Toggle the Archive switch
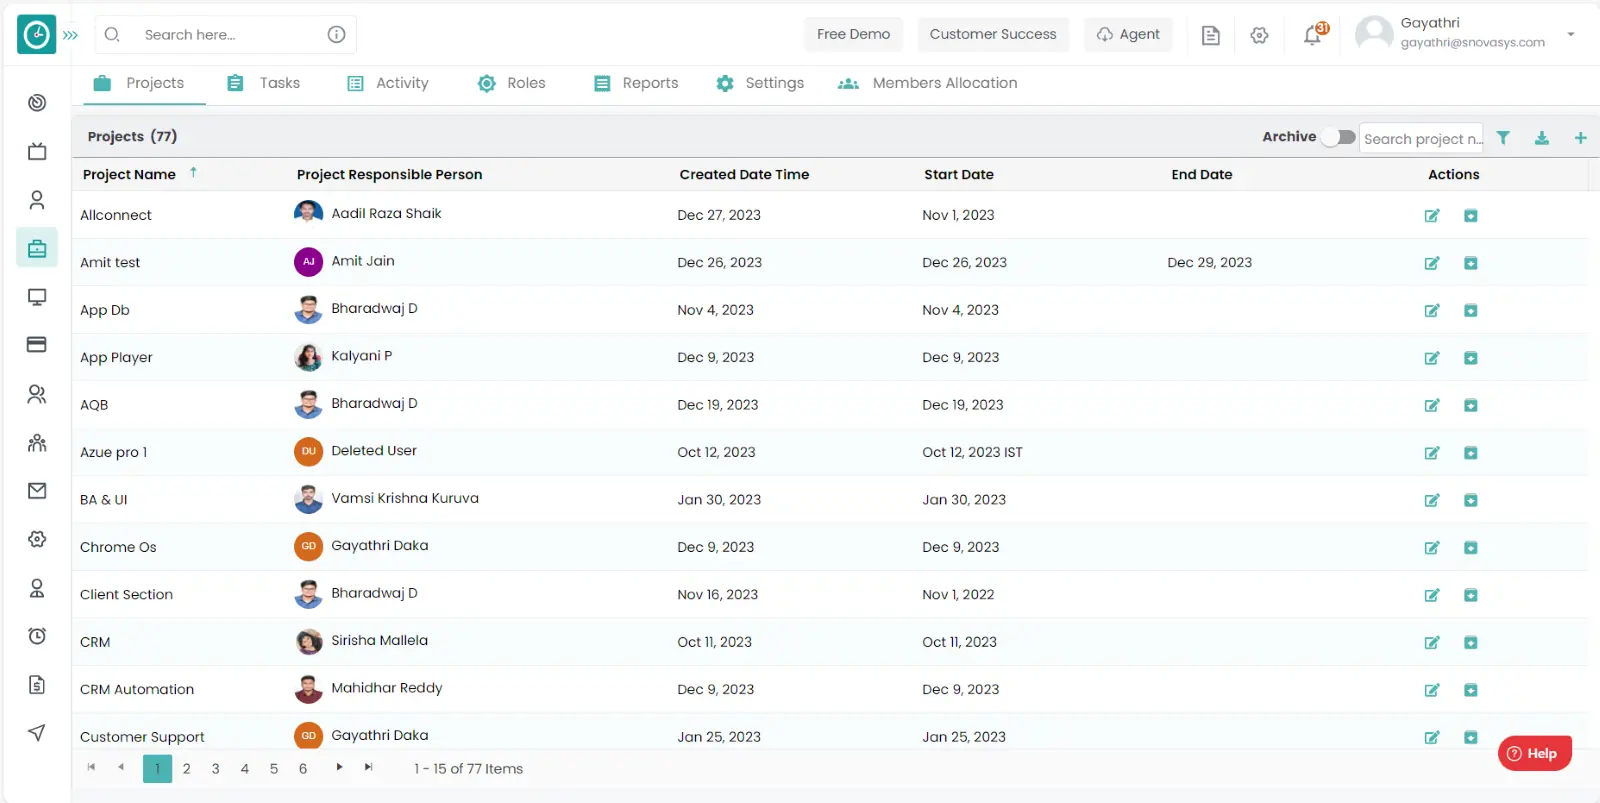 point(1338,137)
